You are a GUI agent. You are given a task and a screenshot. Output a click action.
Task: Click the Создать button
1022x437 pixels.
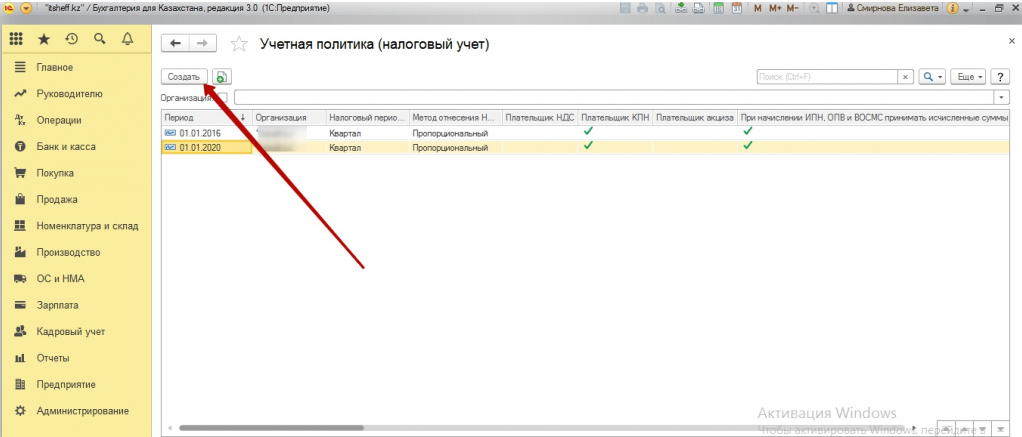click(x=185, y=76)
